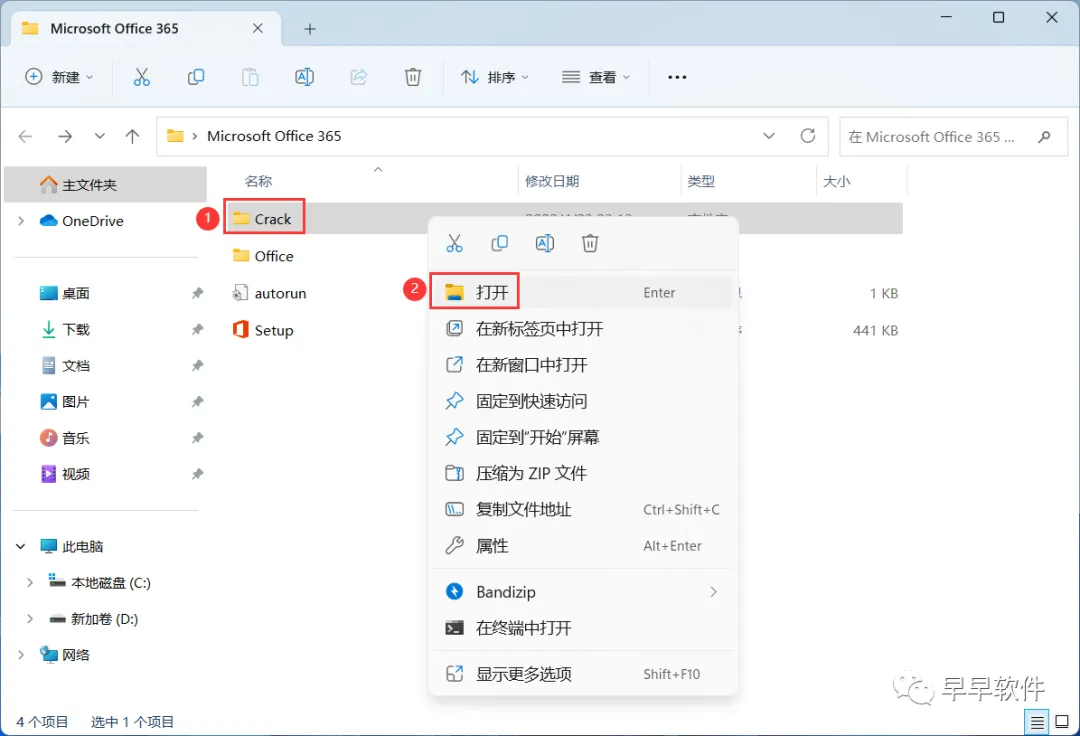Click the Share icon in the toolbar
Screen dimensions: 1080x736
(359, 77)
